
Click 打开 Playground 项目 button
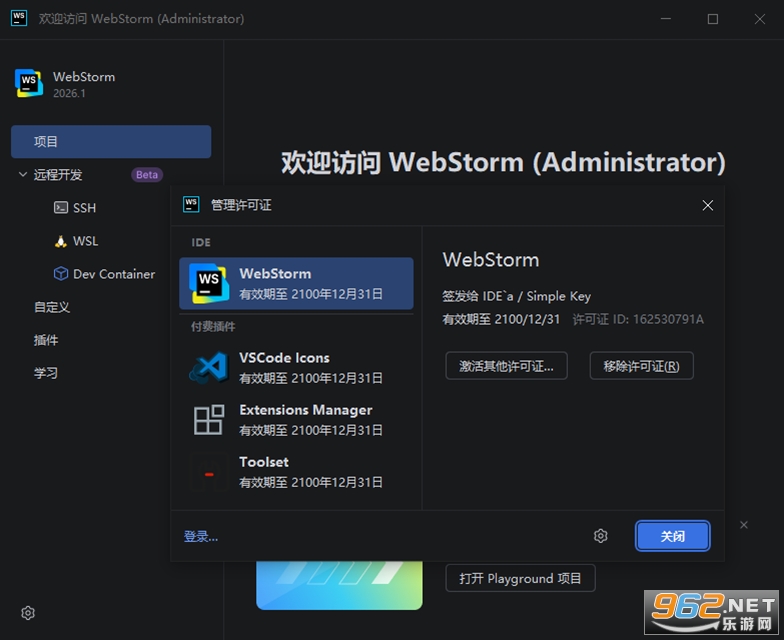click(520, 578)
